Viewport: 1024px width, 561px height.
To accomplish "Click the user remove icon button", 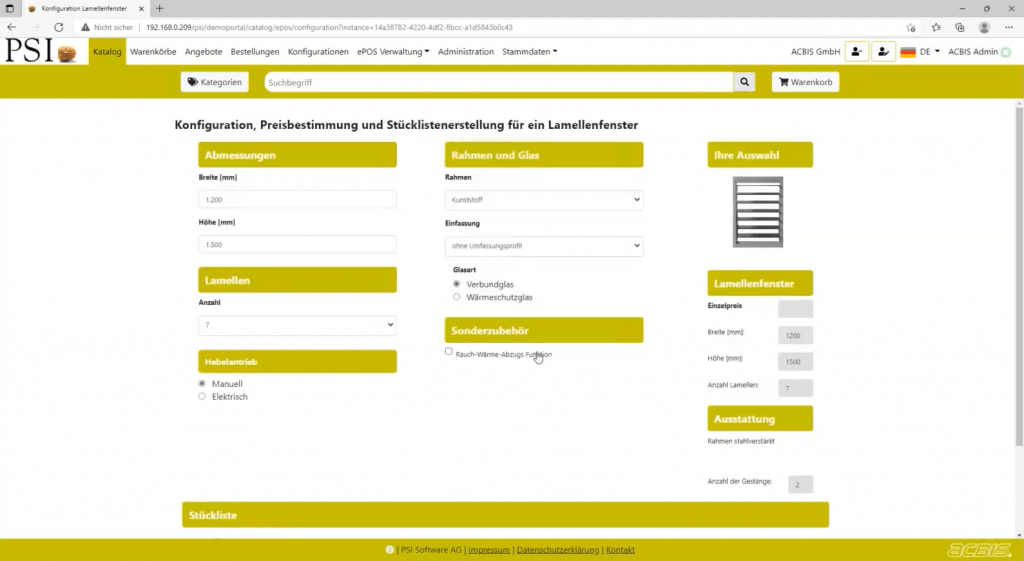I will (x=857, y=52).
